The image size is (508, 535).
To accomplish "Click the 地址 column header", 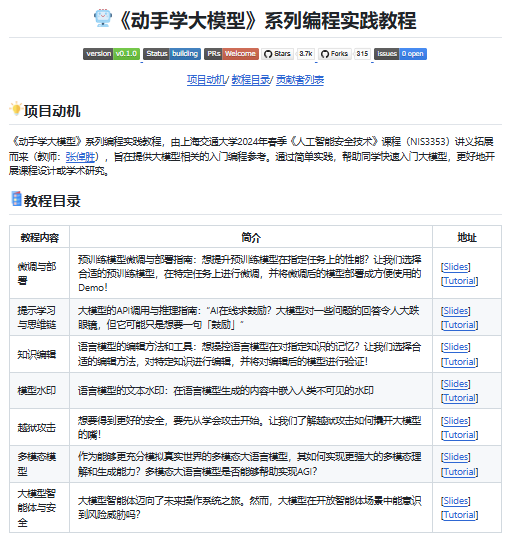I will [467, 237].
